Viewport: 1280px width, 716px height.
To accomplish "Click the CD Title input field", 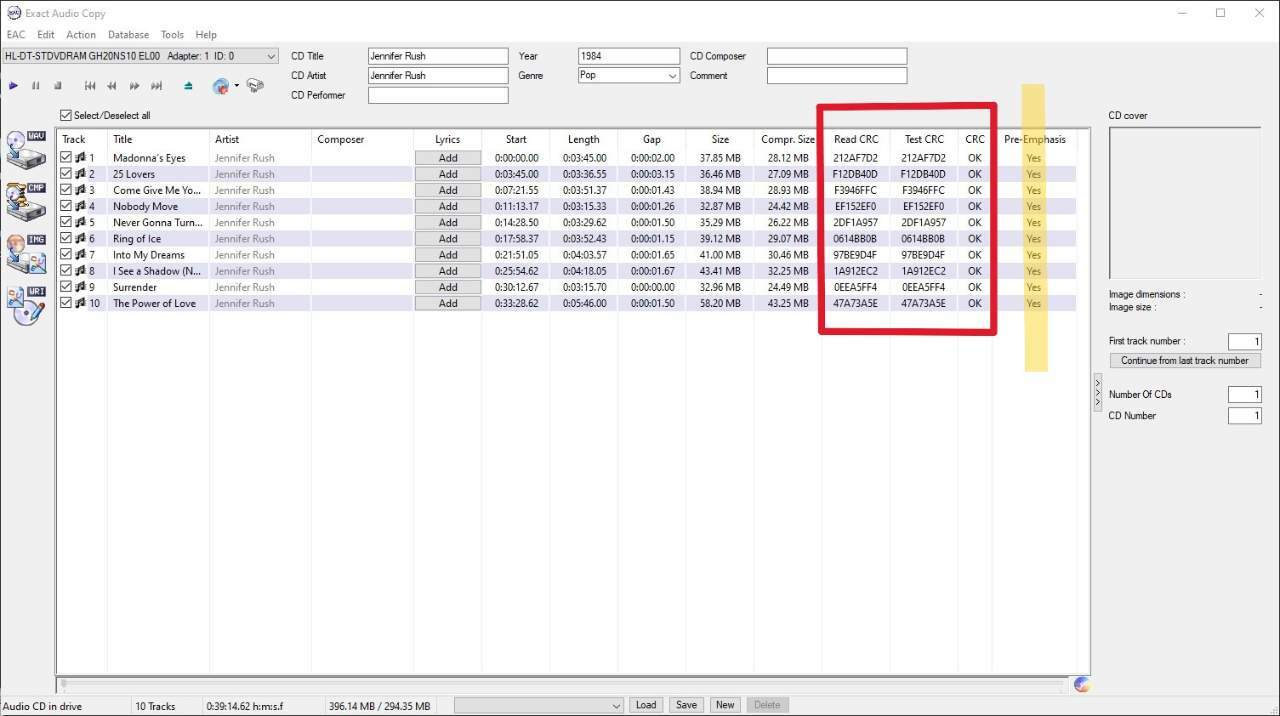I will coord(438,57).
